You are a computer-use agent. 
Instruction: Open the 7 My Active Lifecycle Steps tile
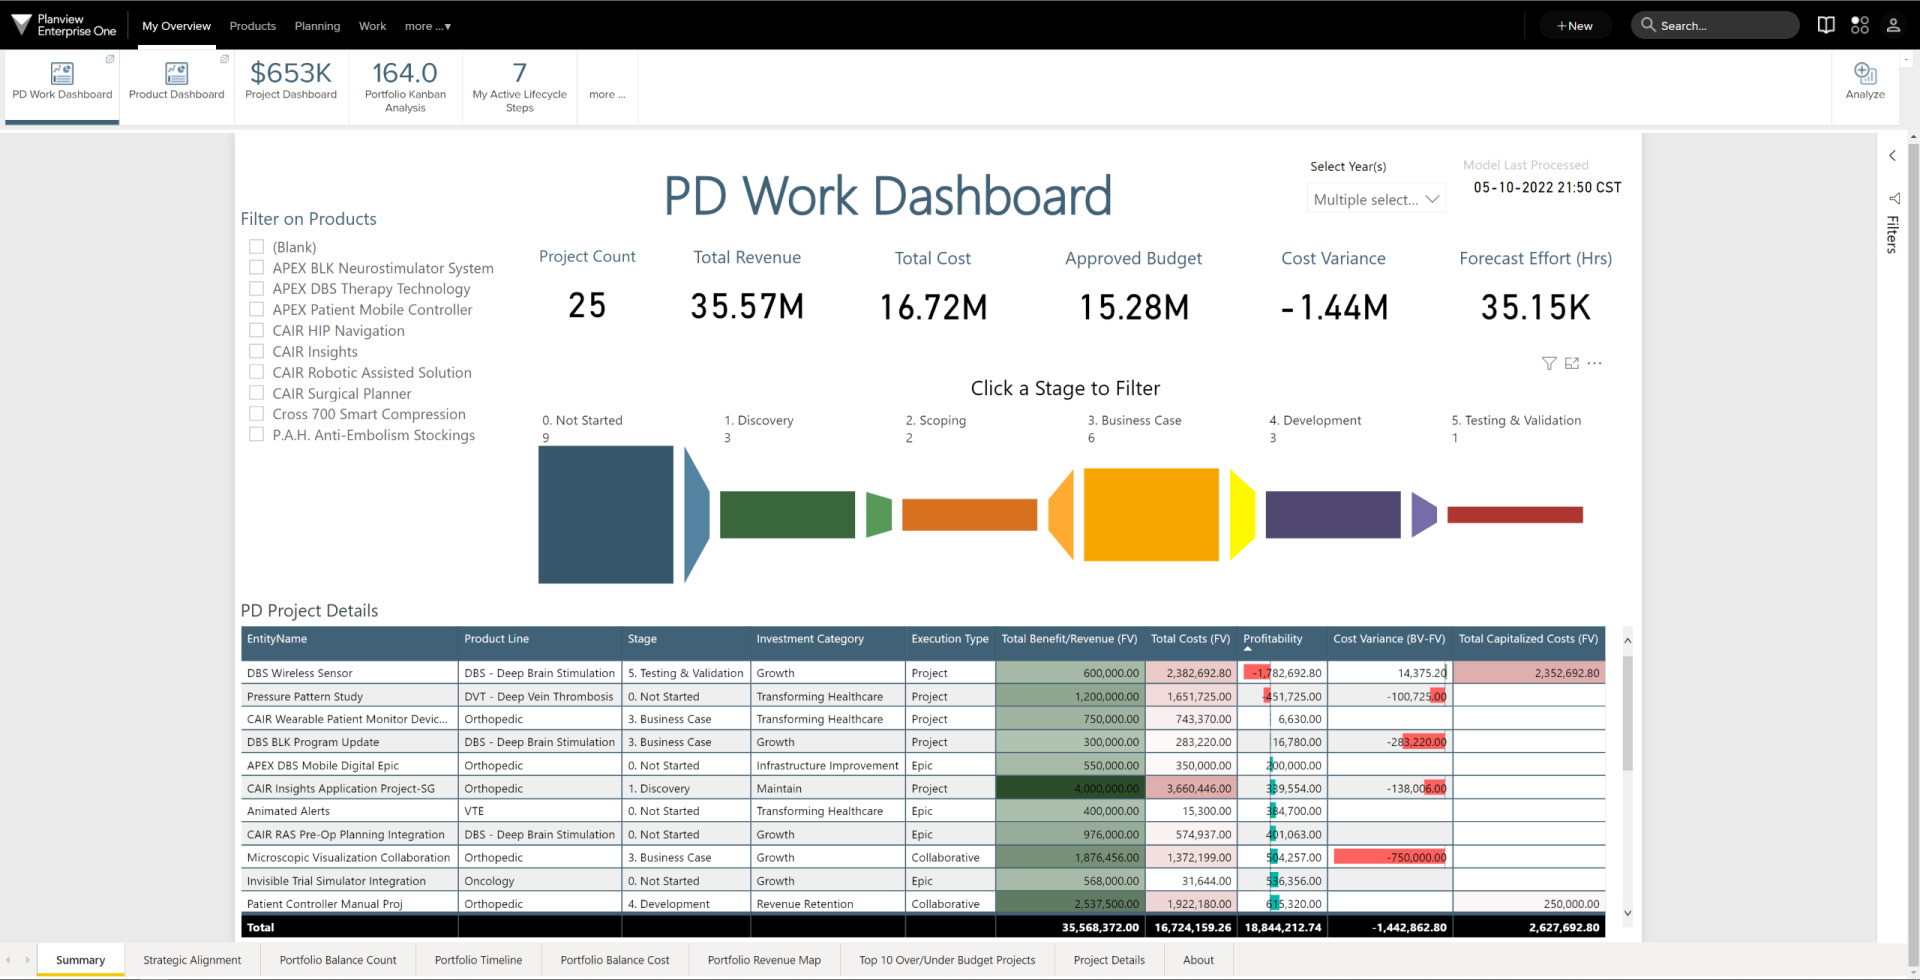pos(519,85)
